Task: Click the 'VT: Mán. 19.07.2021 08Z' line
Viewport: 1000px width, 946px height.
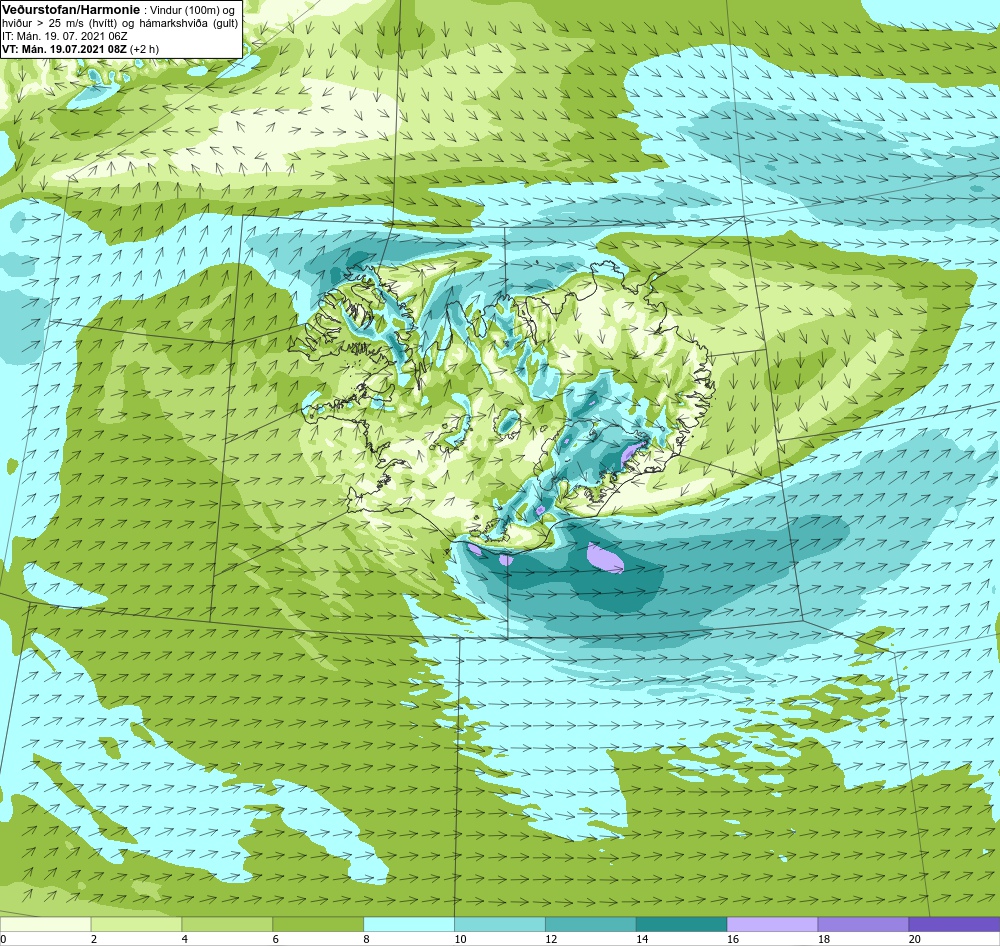Action: 64,49
